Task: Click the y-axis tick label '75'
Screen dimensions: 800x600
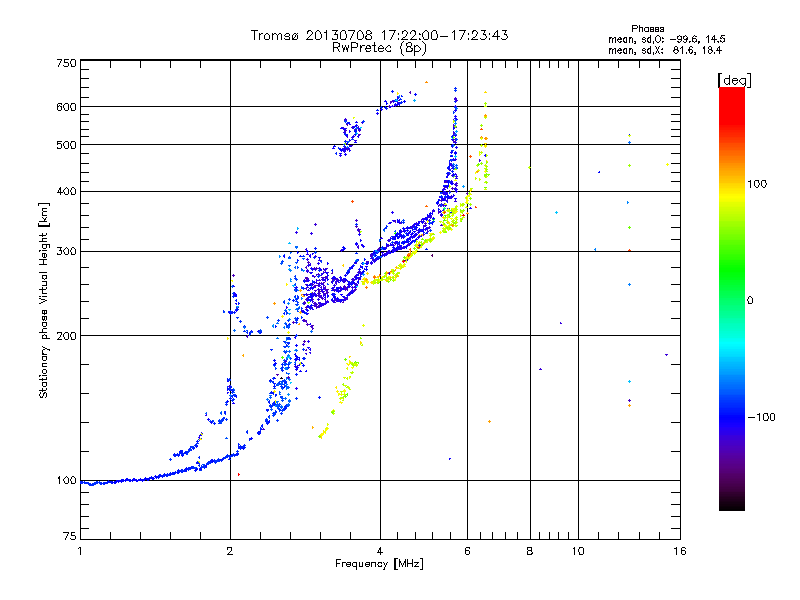Action: click(70, 536)
